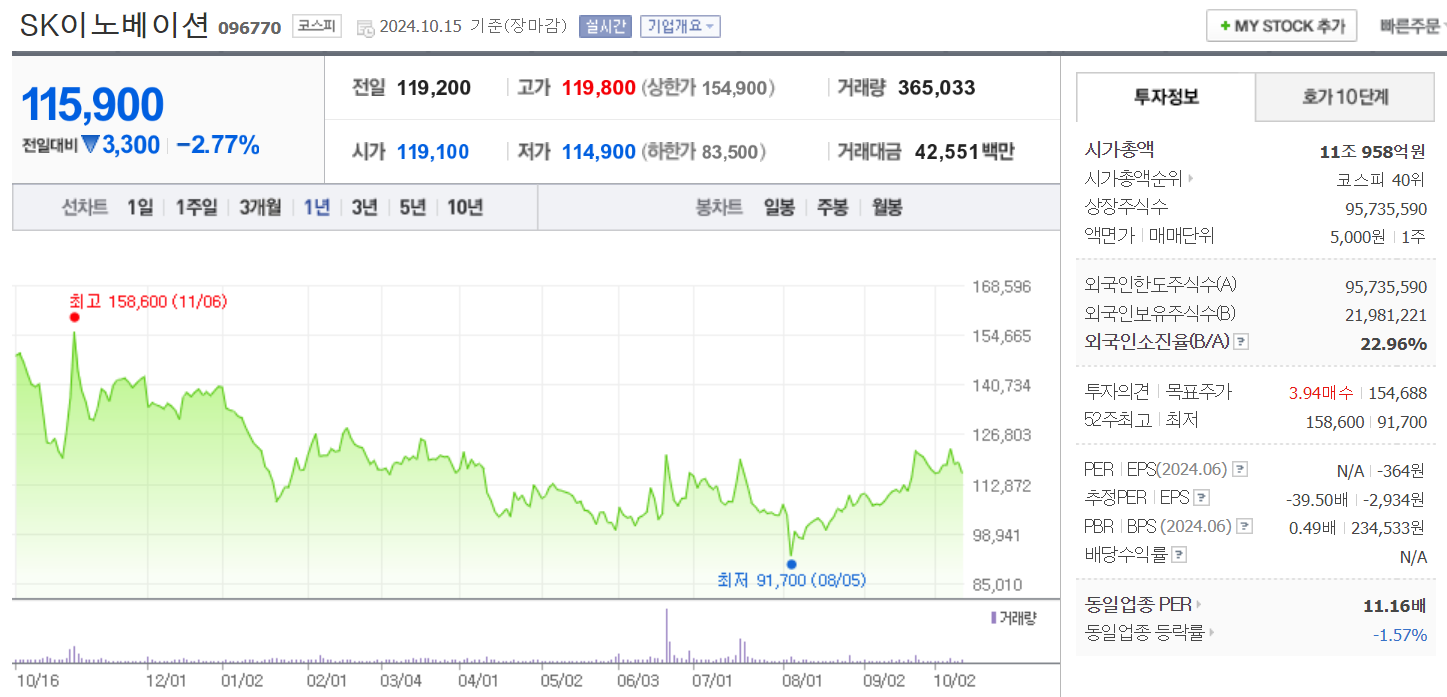Click the 동일업종 PER label
Image resolution: width=1447 pixels, height=697 pixels.
[1138, 605]
